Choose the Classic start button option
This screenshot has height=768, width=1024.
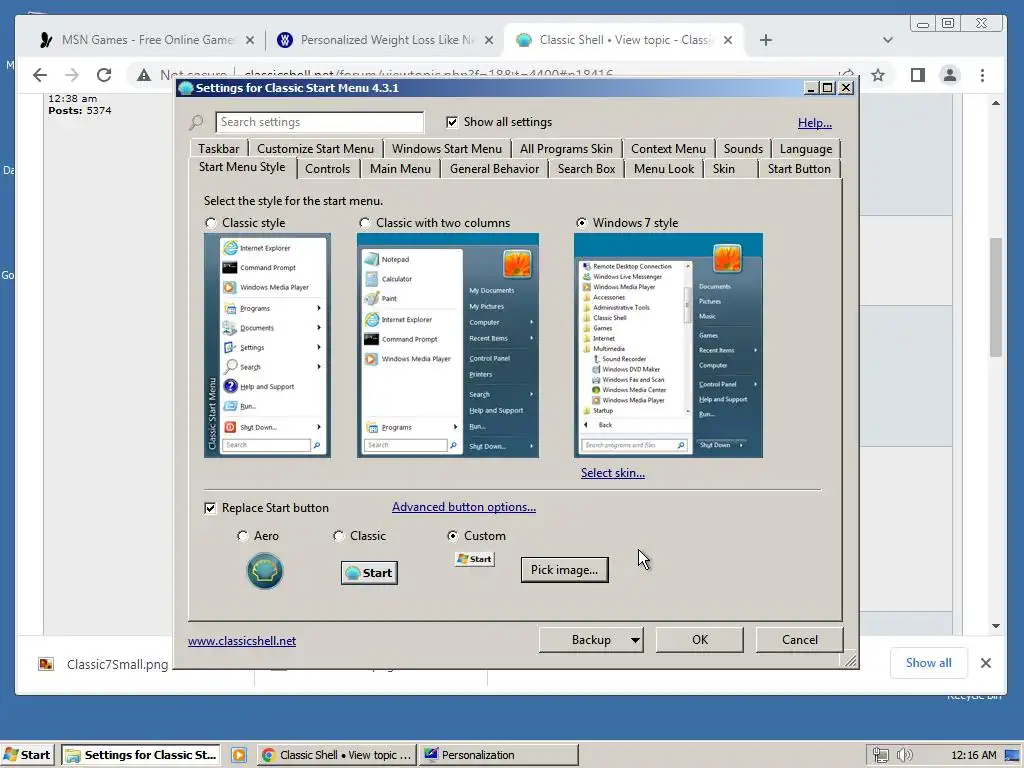[x=338, y=536]
